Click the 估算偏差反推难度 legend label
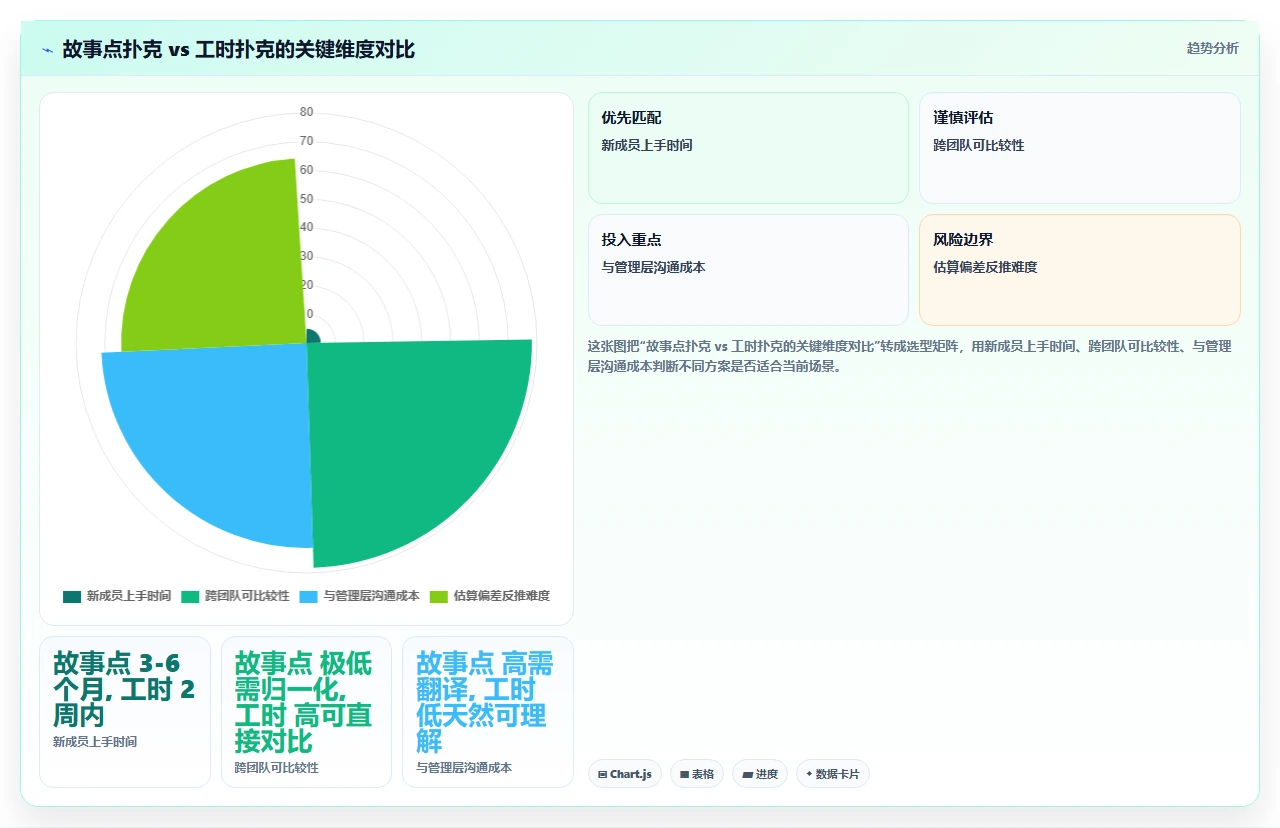This screenshot has height=828, width=1280. point(501,596)
